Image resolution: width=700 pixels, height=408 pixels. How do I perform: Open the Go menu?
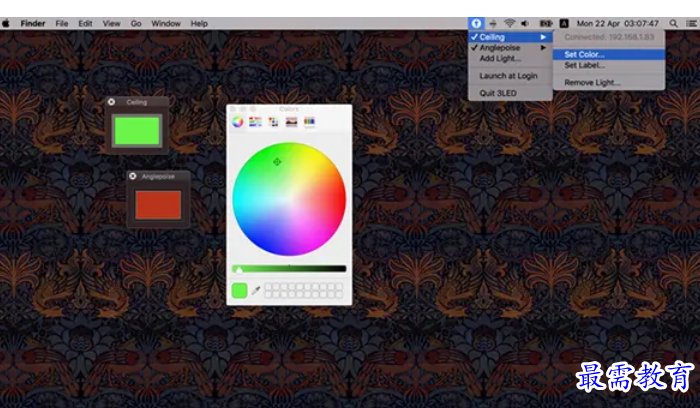pyautogui.click(x=136, y=23)
